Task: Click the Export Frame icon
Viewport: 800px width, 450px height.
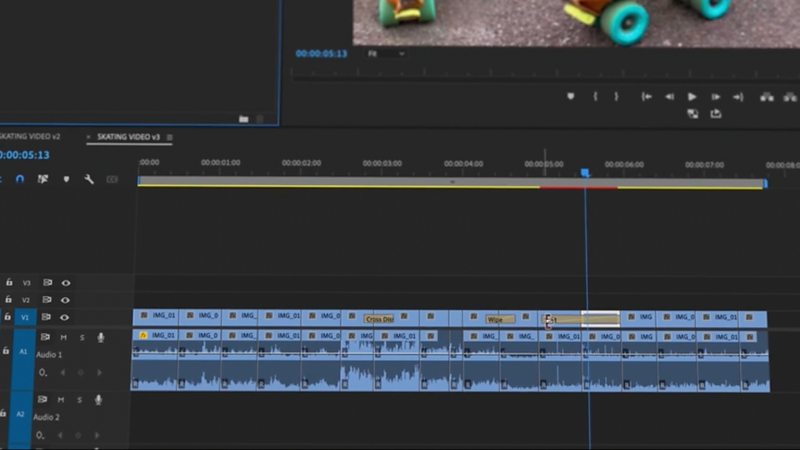Action: [x=716, y=114]
